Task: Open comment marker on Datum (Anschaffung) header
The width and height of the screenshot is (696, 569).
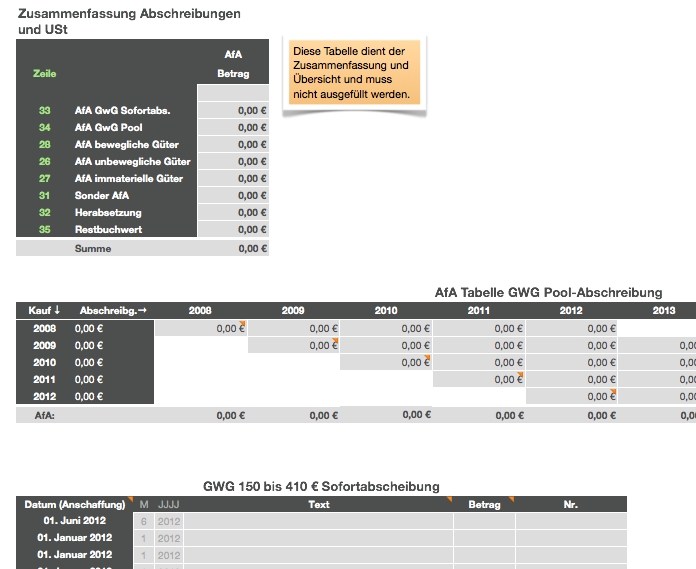Action: [129, 499]
